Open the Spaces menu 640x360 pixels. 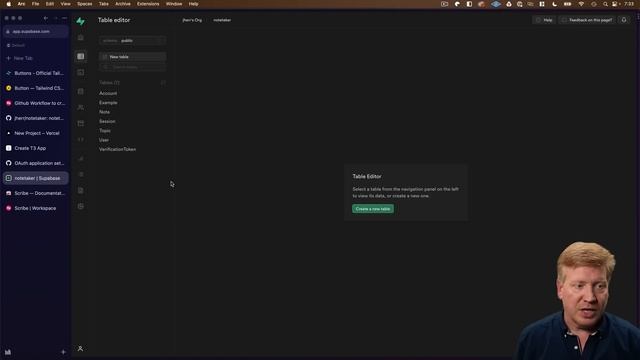coord(84,4)
